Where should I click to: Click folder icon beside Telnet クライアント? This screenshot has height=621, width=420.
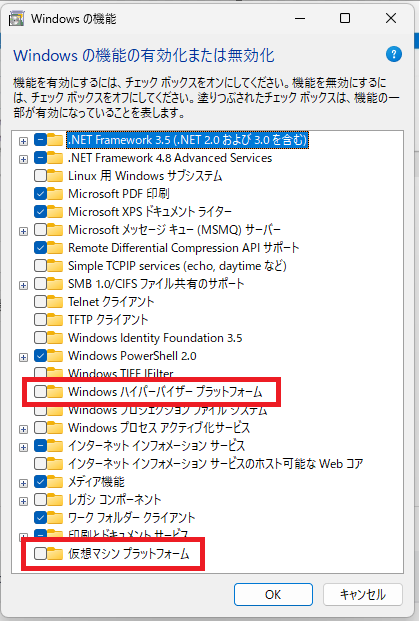click(55, 302)
